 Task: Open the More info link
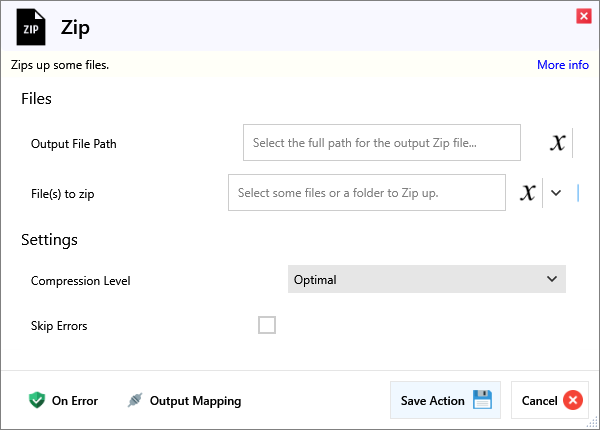click(562, 65)
